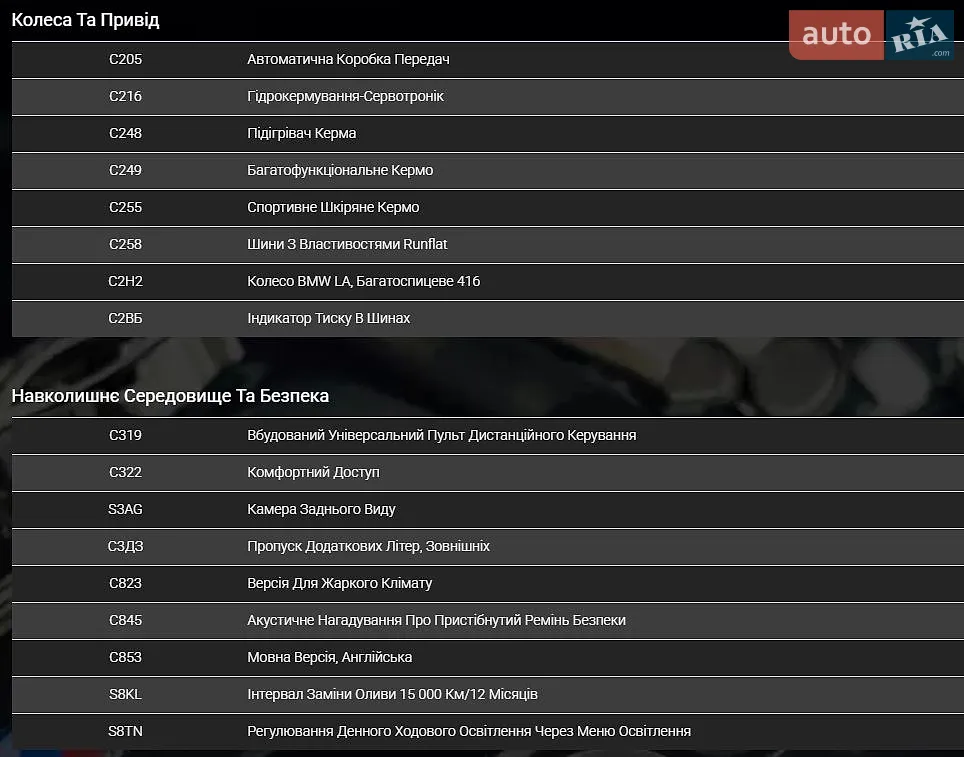Image resolution: width=964 pixels, height=757 pixels.
Task: Click 'Шини З Властивостями Runflat' text
Action: click(x=347, y=244)
